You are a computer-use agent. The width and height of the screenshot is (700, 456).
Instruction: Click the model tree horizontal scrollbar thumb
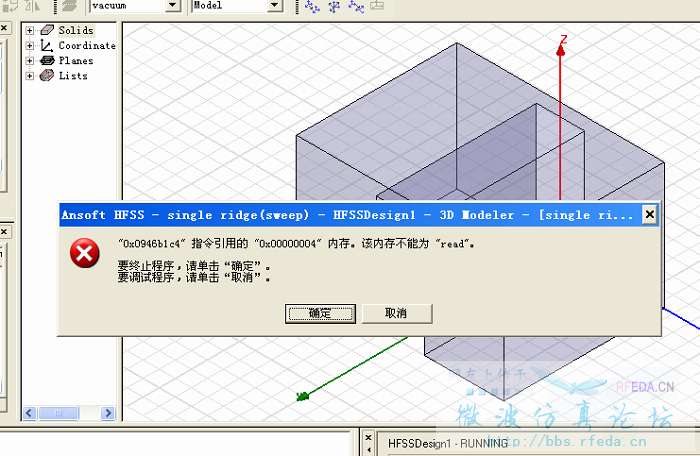tap(58, 413)
